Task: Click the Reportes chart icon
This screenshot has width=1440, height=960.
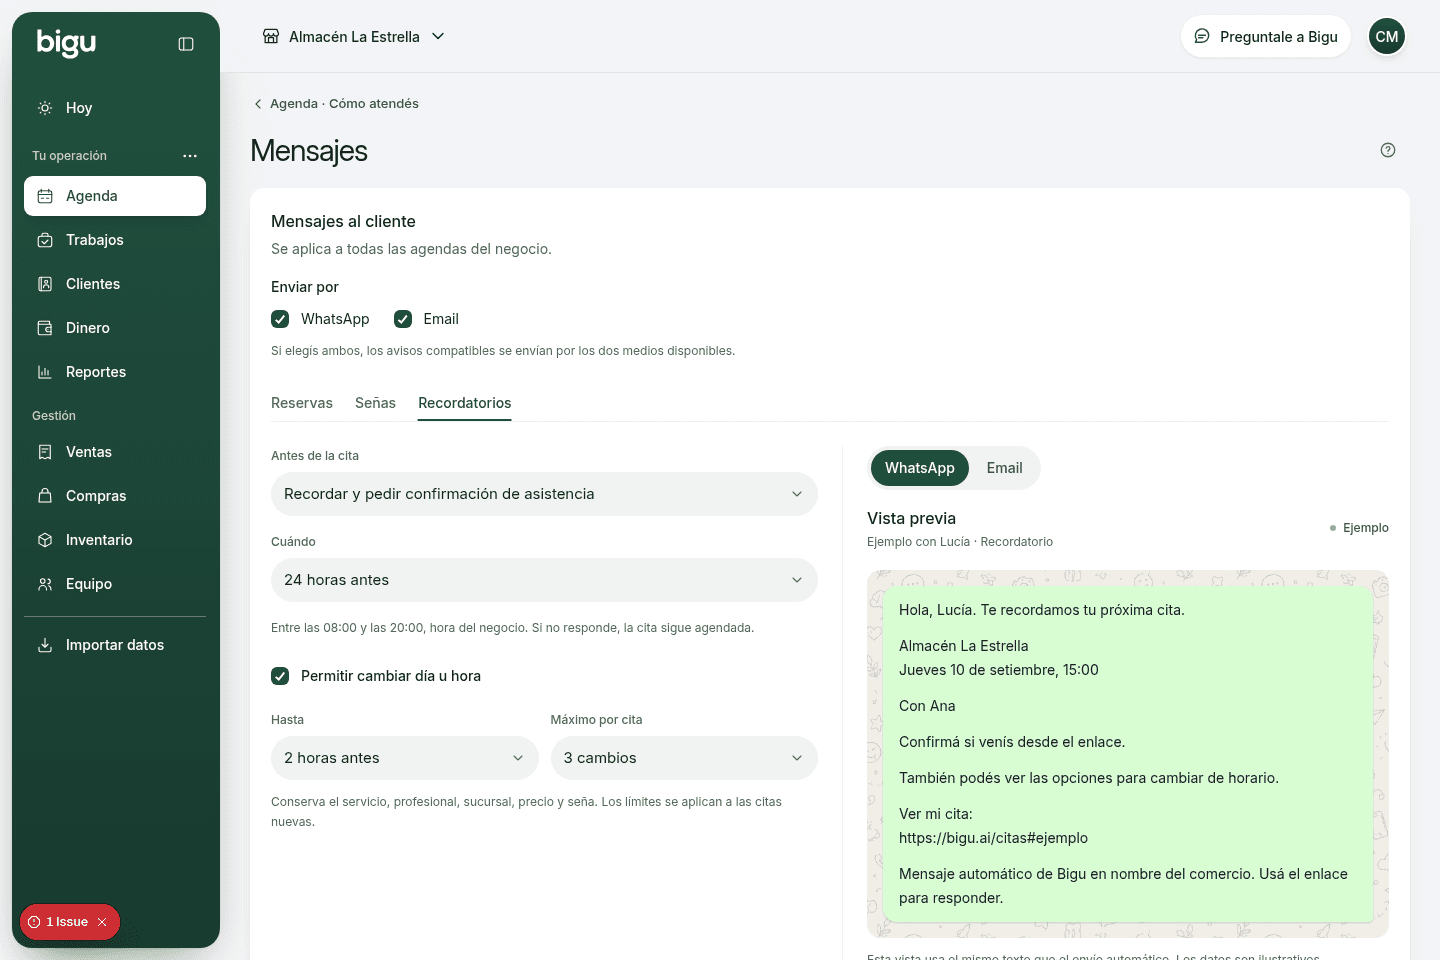Action: pyautogui.click(x=45, y=372)
